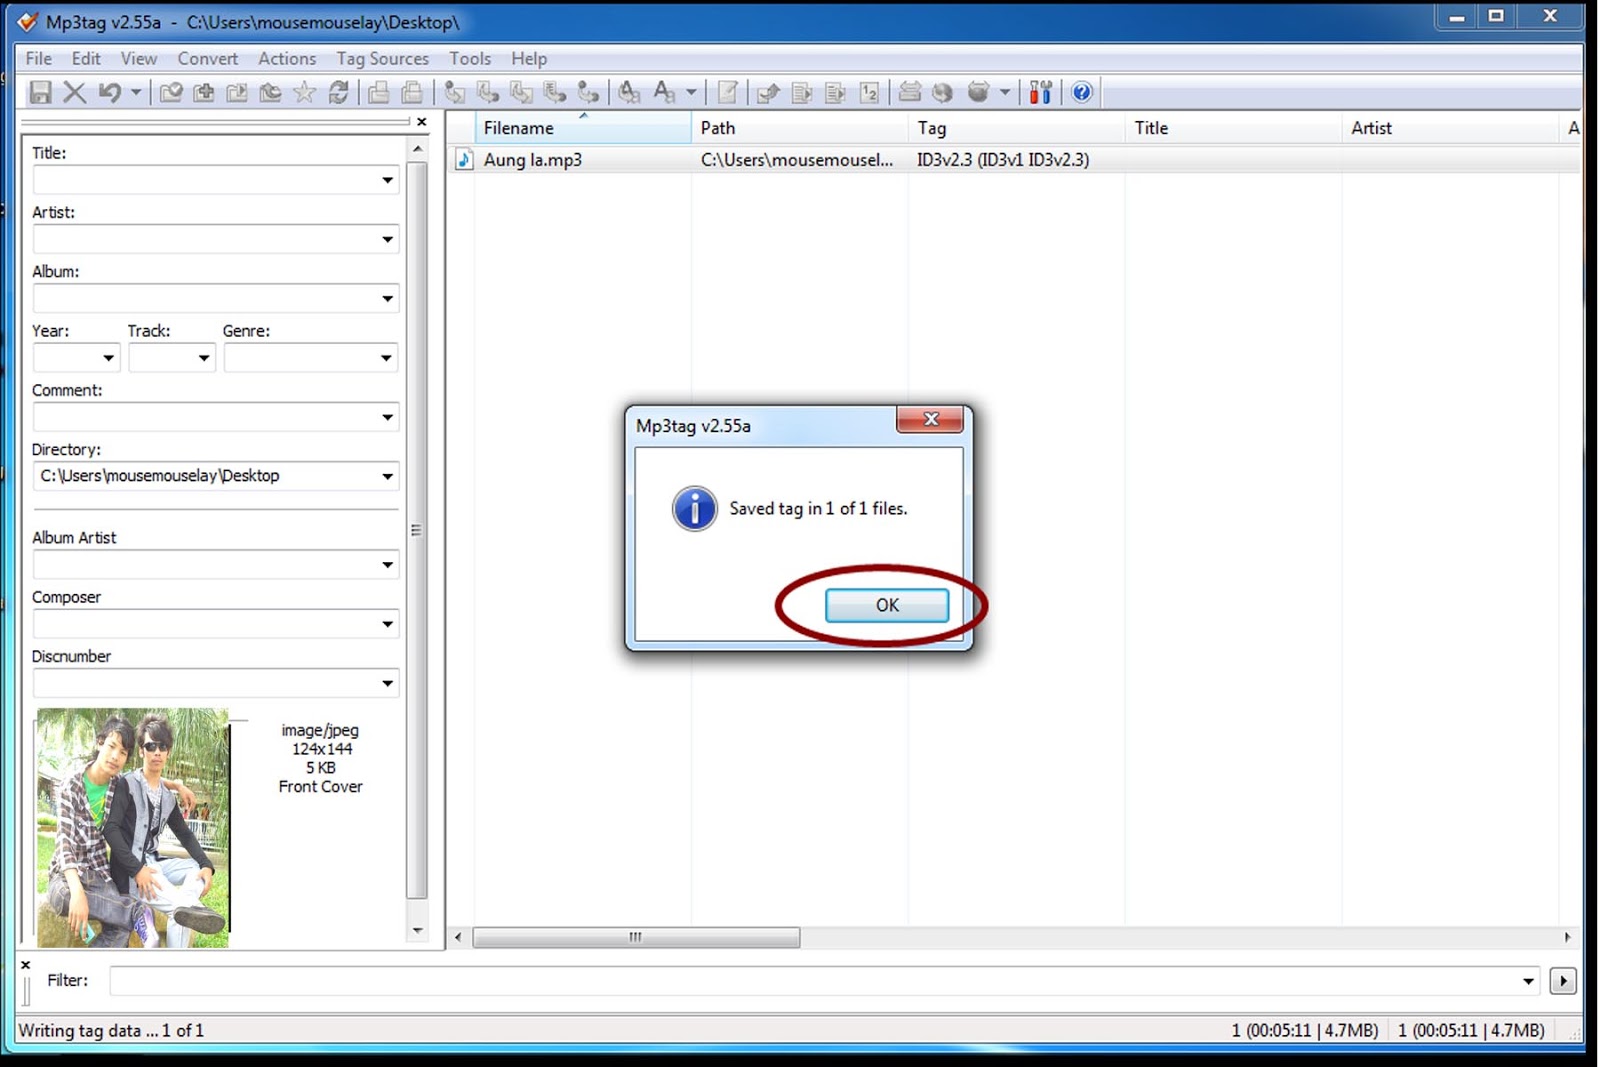Screen dimensions: 1600x1067
Task: Expand the Year field dropdown
Action: coord(108,358)
